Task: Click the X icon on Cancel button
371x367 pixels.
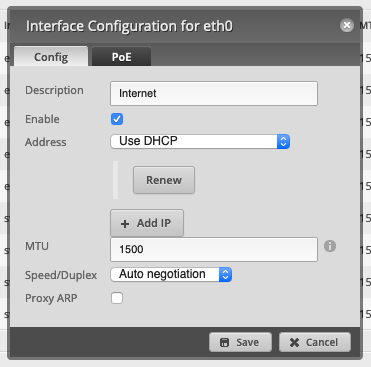Action: tap(294, 342)
